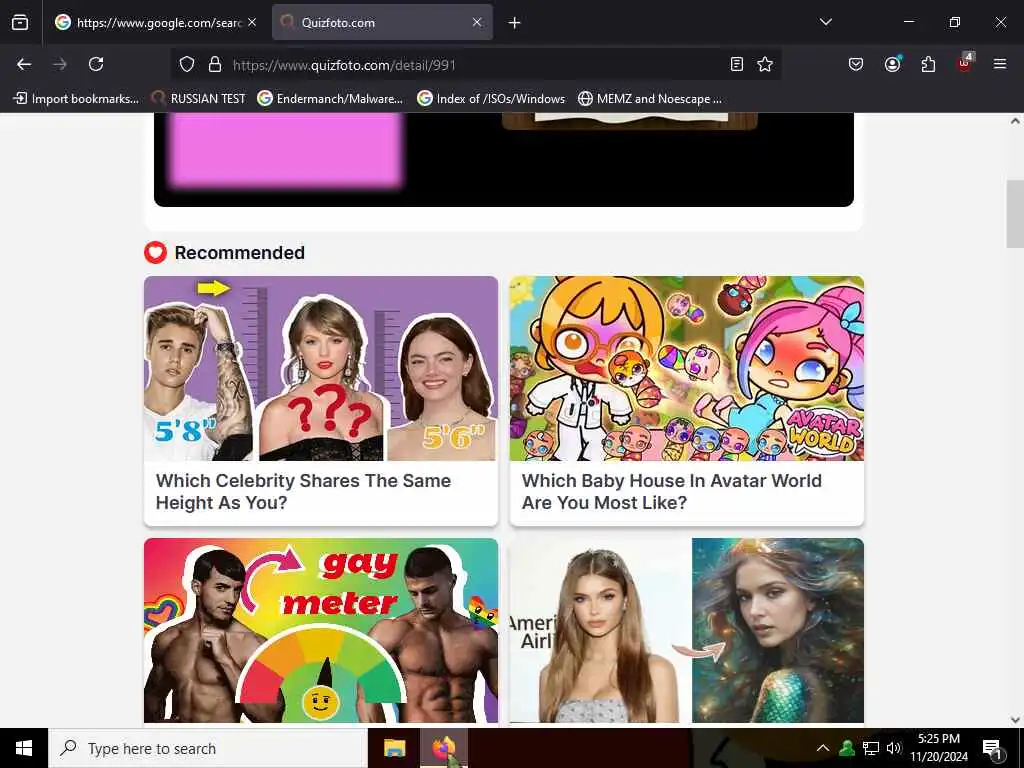Open the mermaid transformation quiz thumbnail

(x=686, y=630)
